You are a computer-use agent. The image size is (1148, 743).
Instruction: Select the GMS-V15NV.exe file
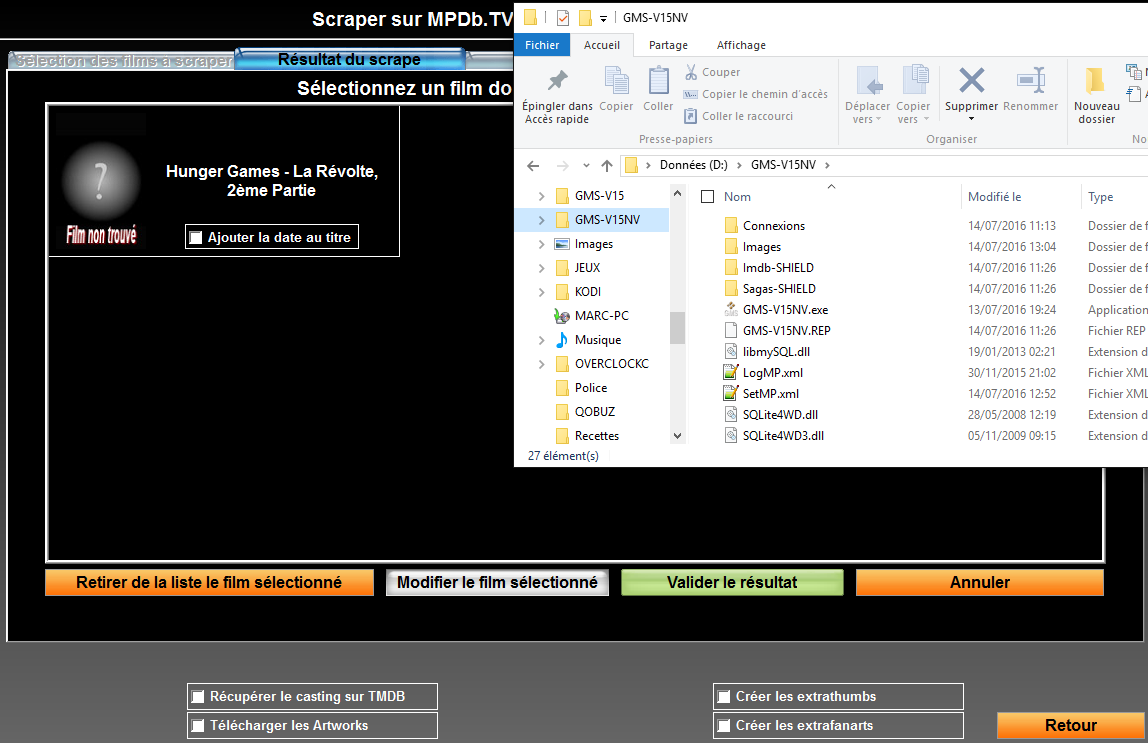pos(785,310)
